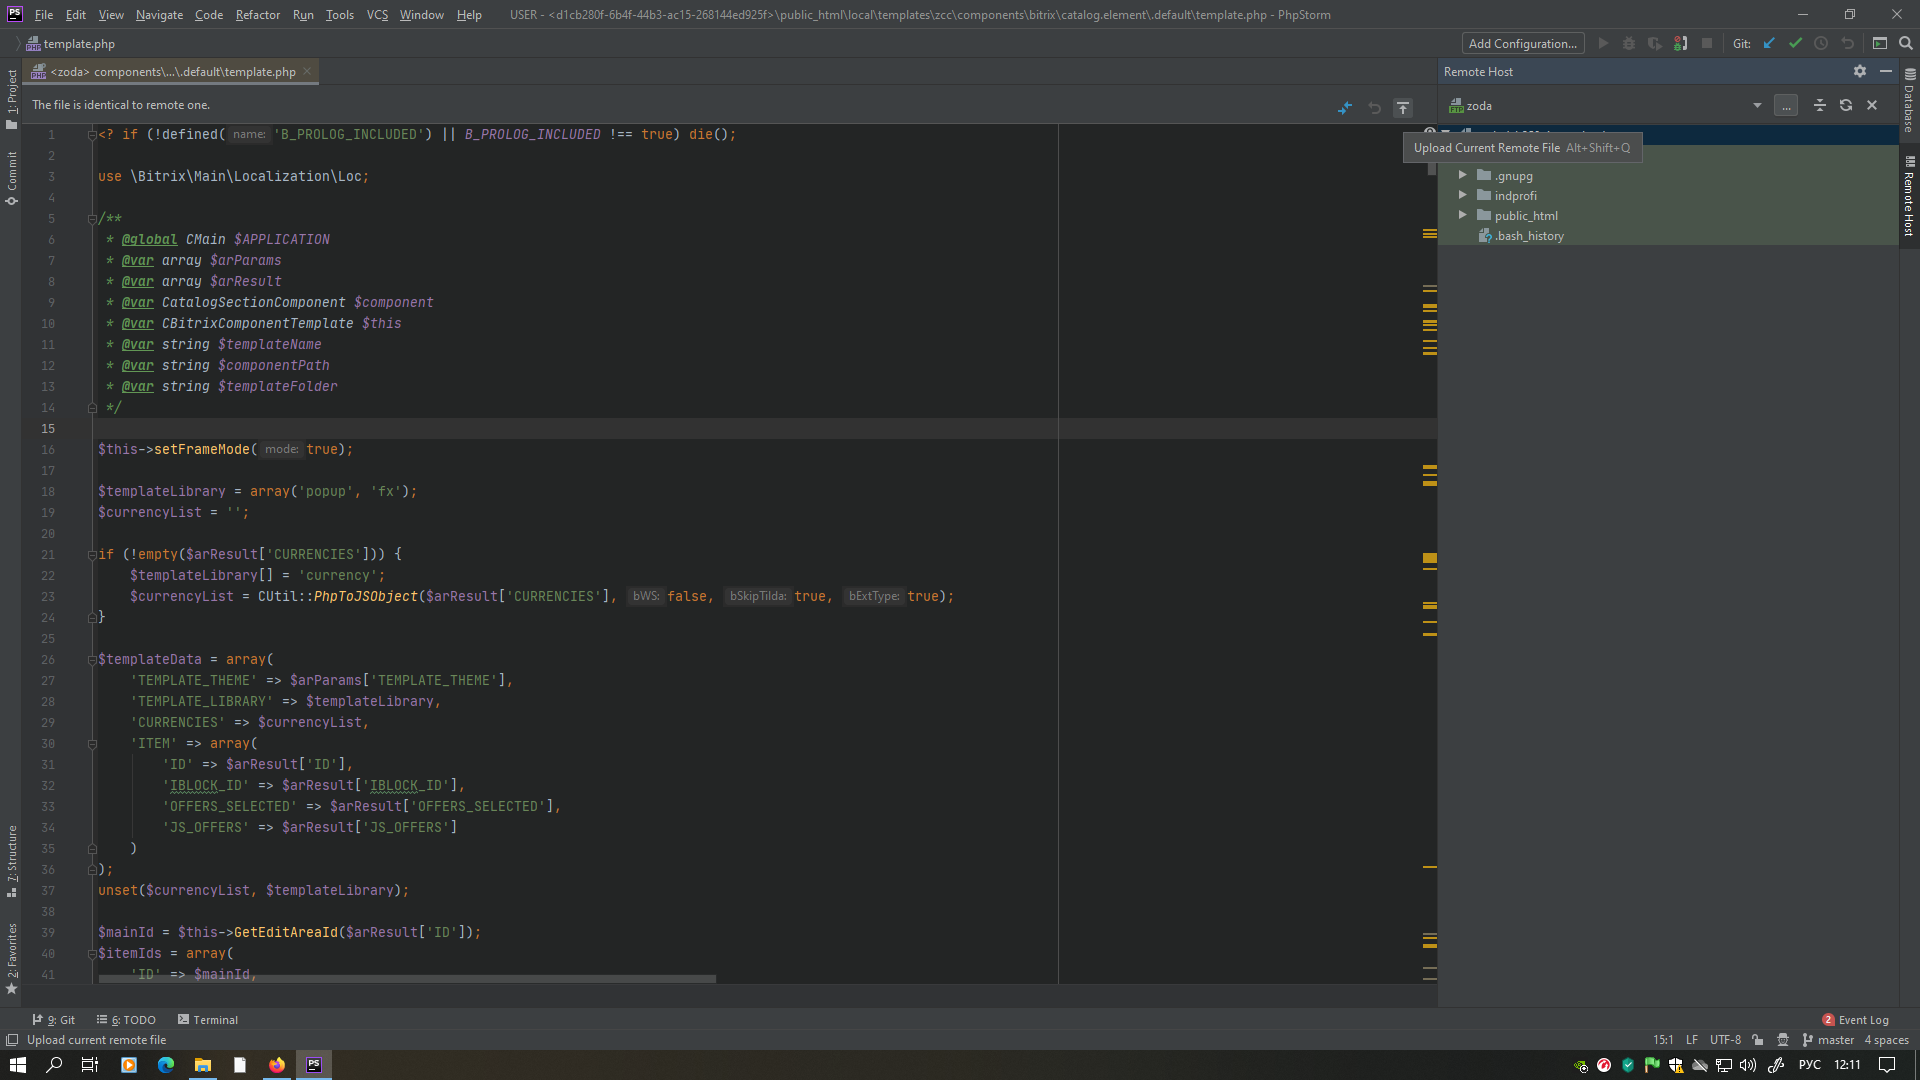The width and height of the screenshot is (1920, 1080).
Task: Click the 4 spaces indent setting
Action: [1887, 1040]
